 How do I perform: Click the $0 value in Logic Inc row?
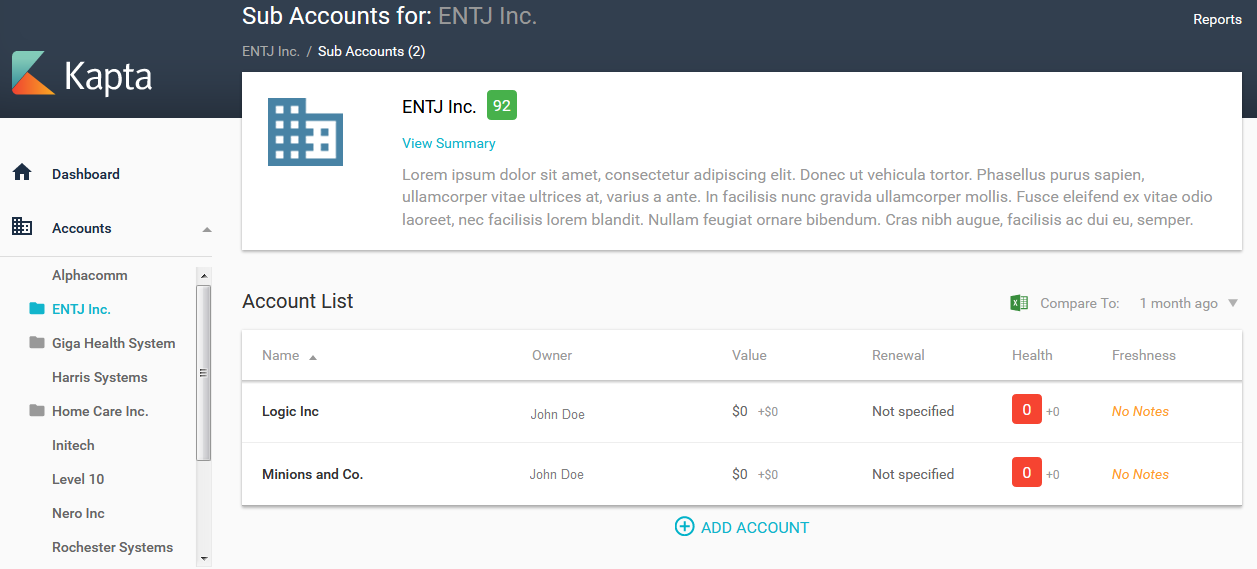(x=740, y=411)
